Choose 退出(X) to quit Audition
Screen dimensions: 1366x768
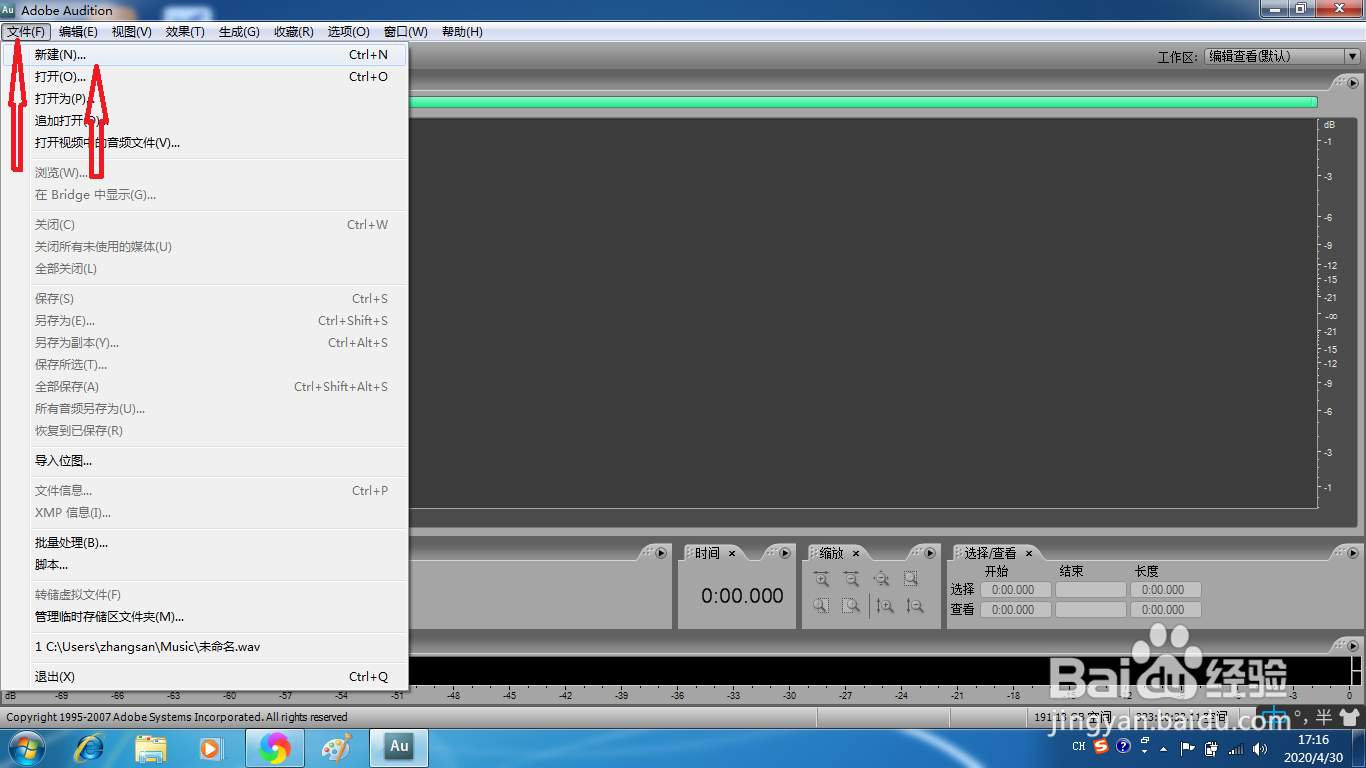pos(205,677)
